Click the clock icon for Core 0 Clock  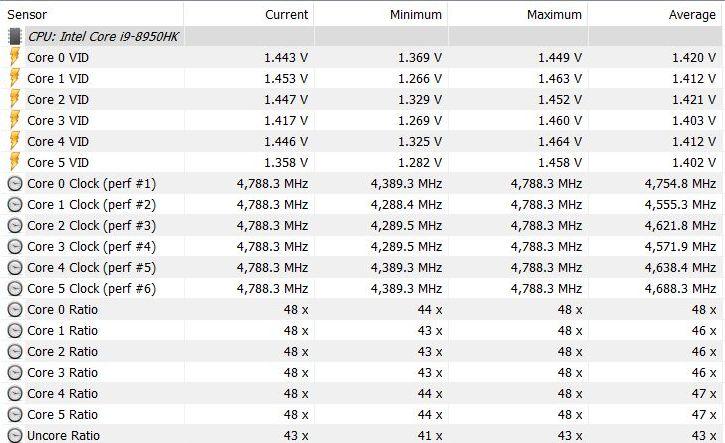tap(15, 184)
